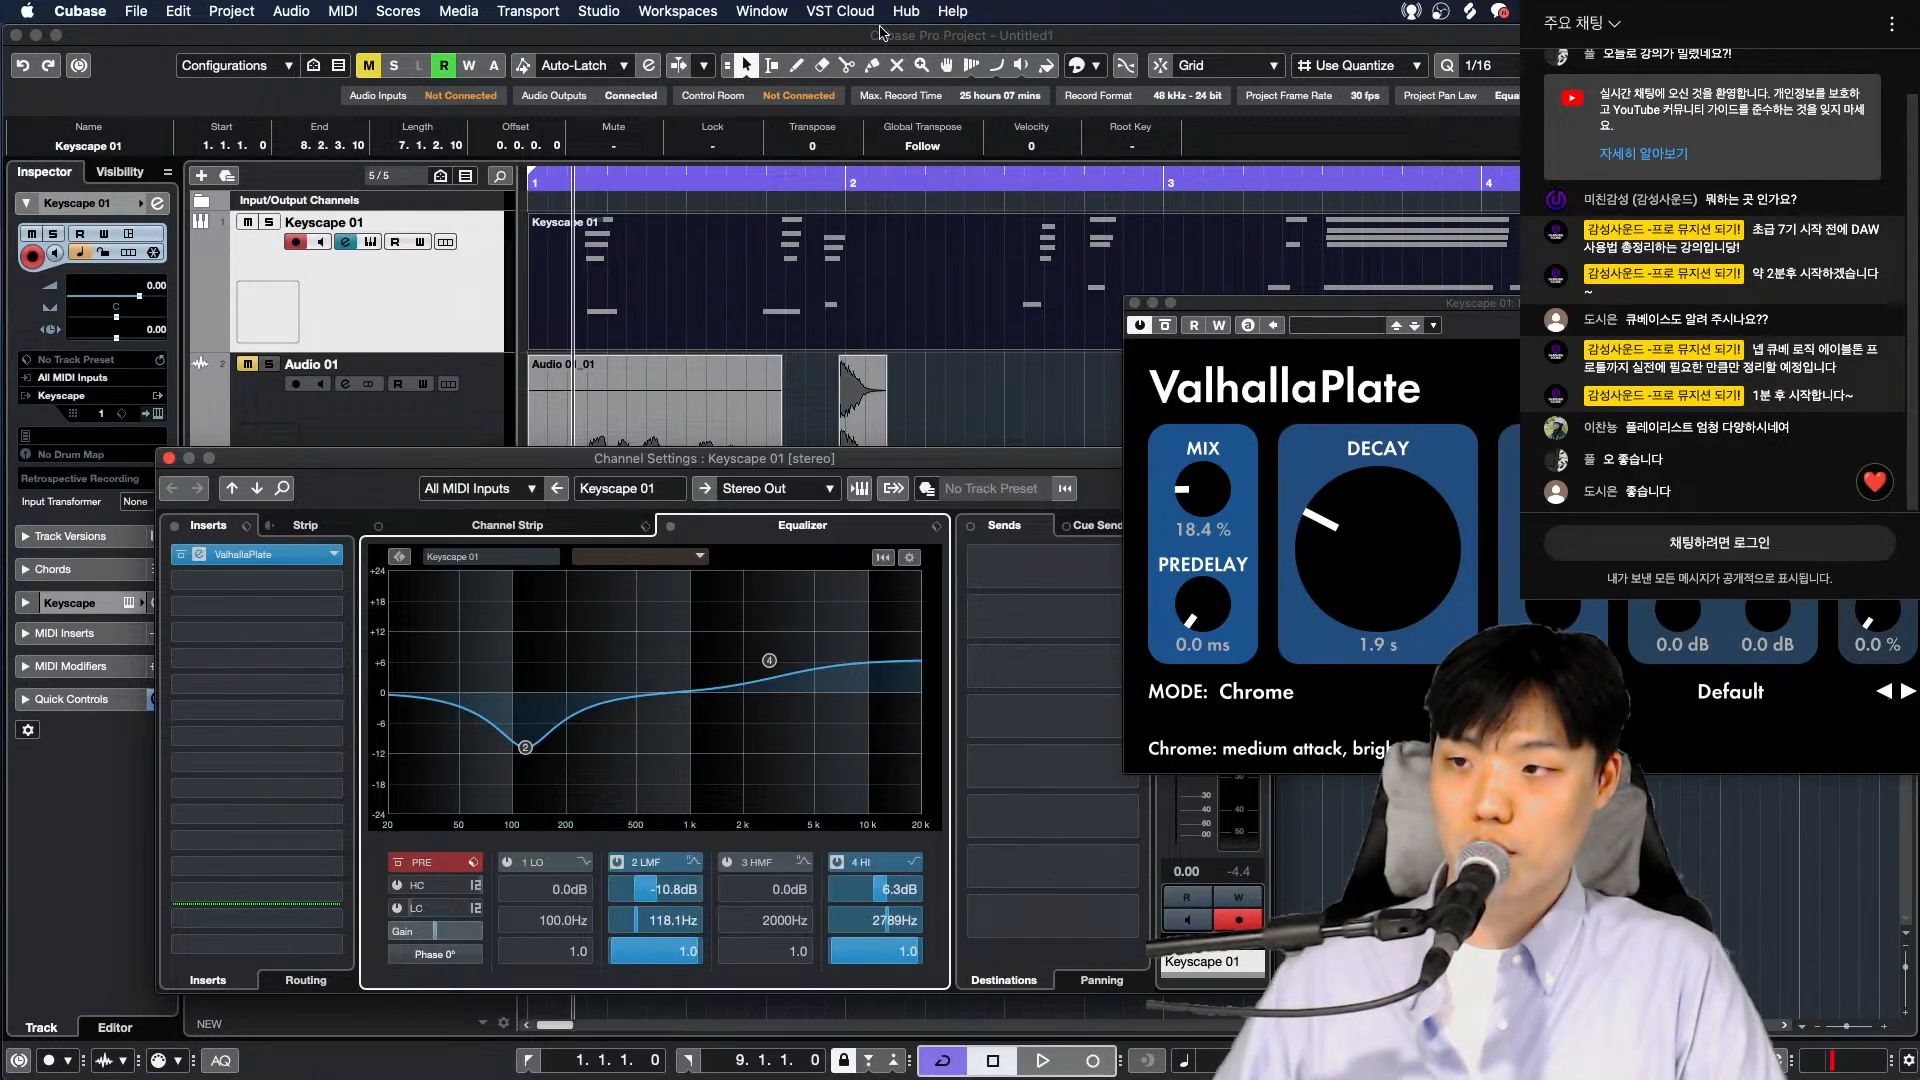Adjust the ValhallaPlate DECAY knob

(x=1377, y=548)
